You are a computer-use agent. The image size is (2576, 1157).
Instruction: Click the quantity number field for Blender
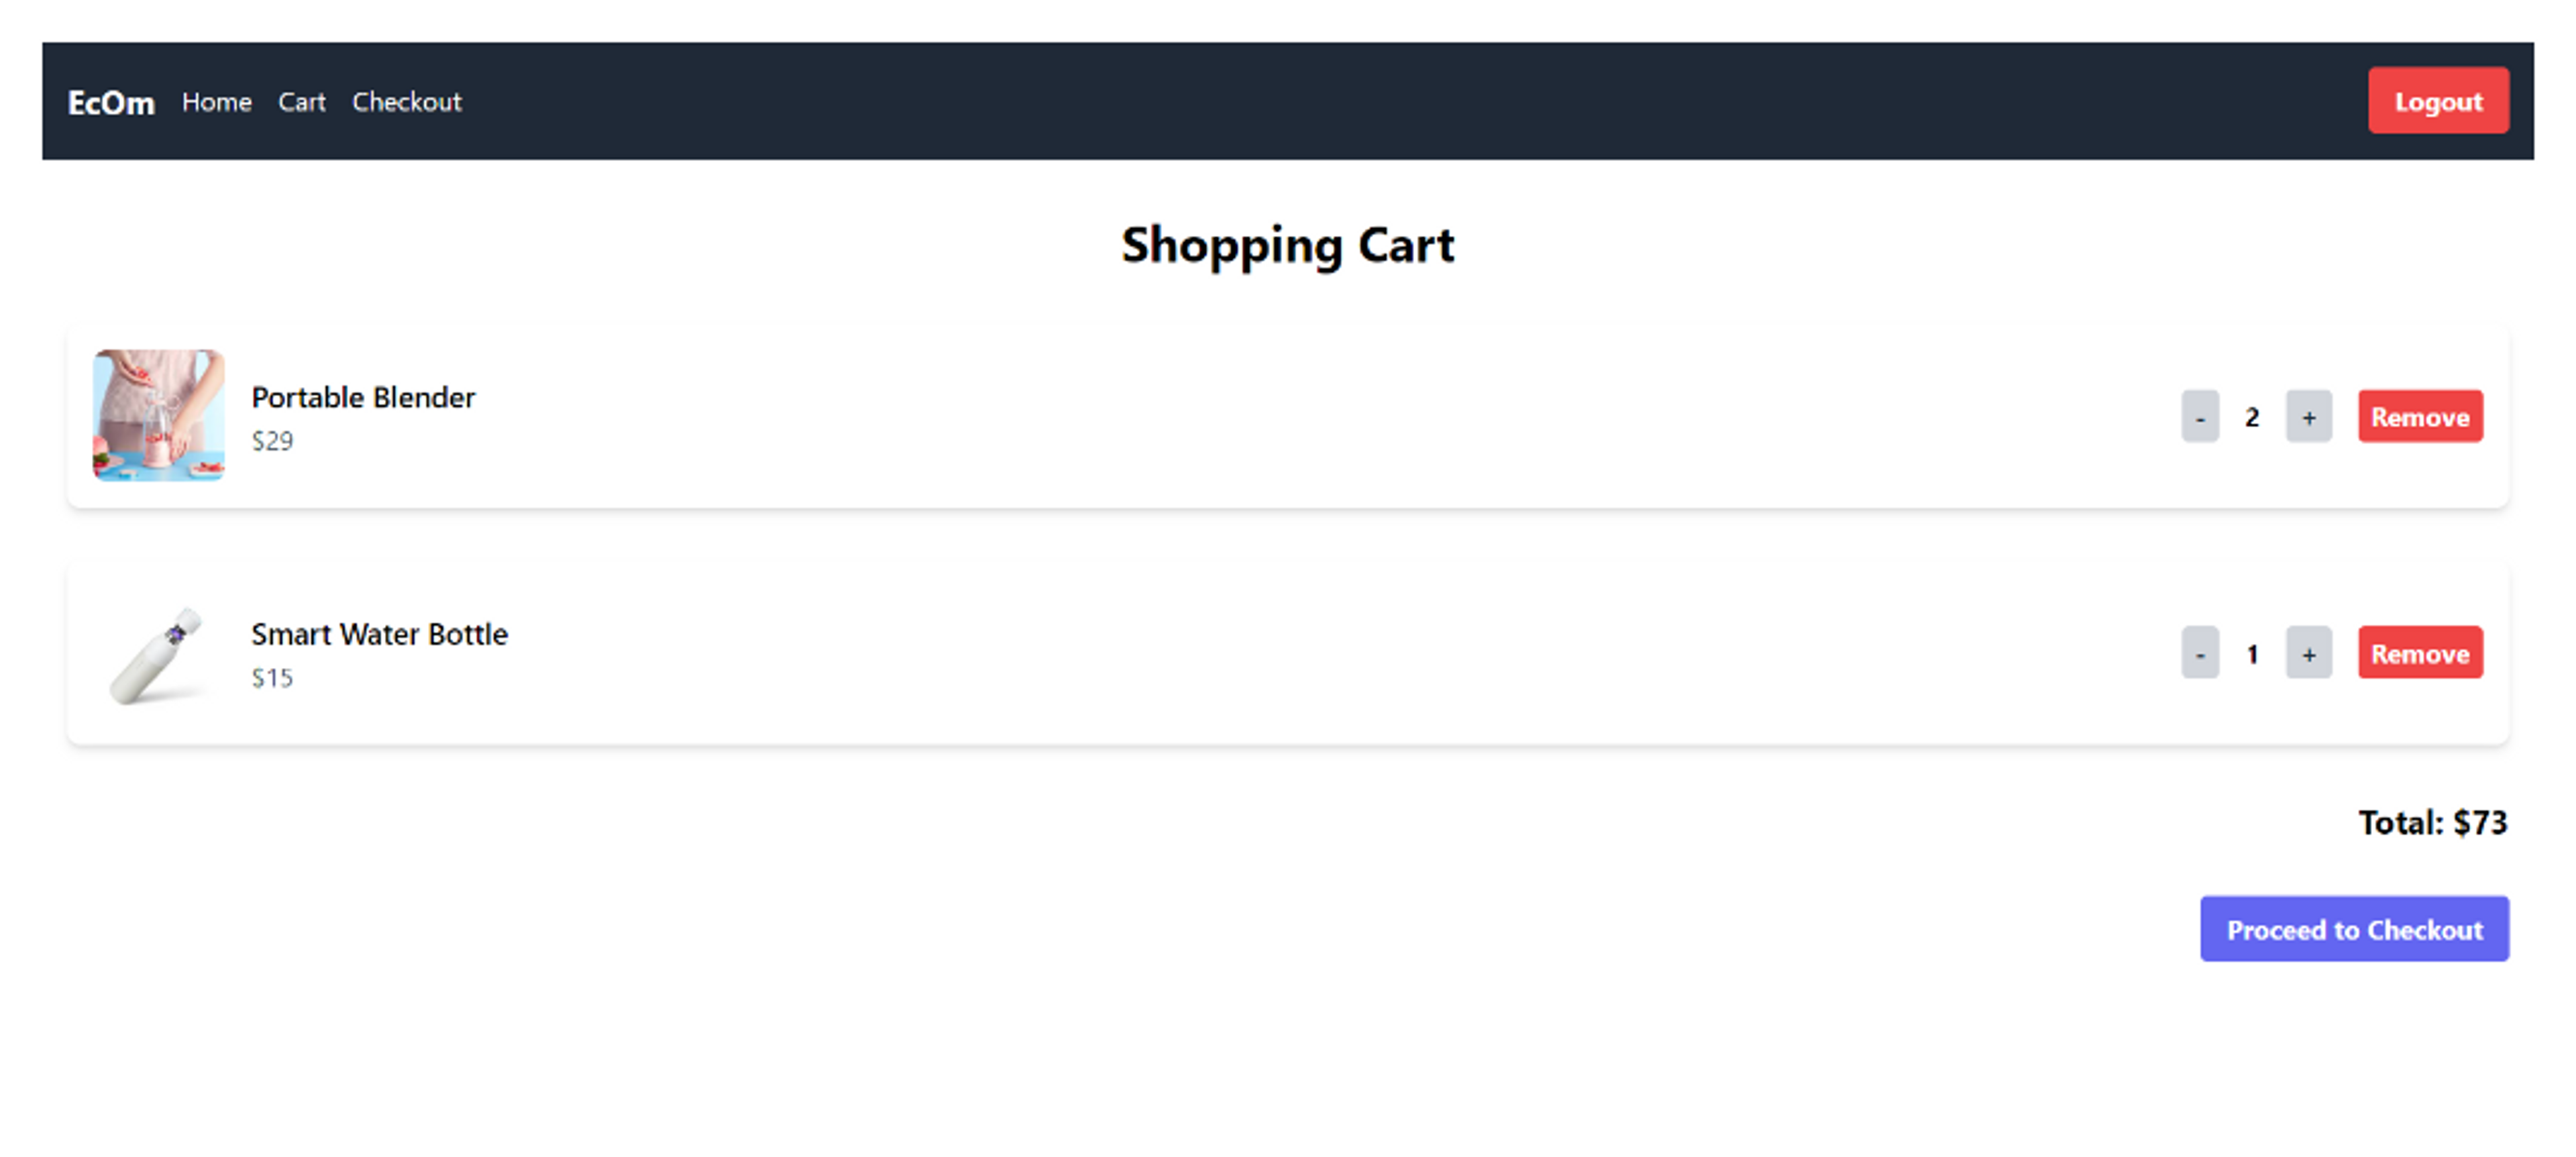click(2254, 416)
